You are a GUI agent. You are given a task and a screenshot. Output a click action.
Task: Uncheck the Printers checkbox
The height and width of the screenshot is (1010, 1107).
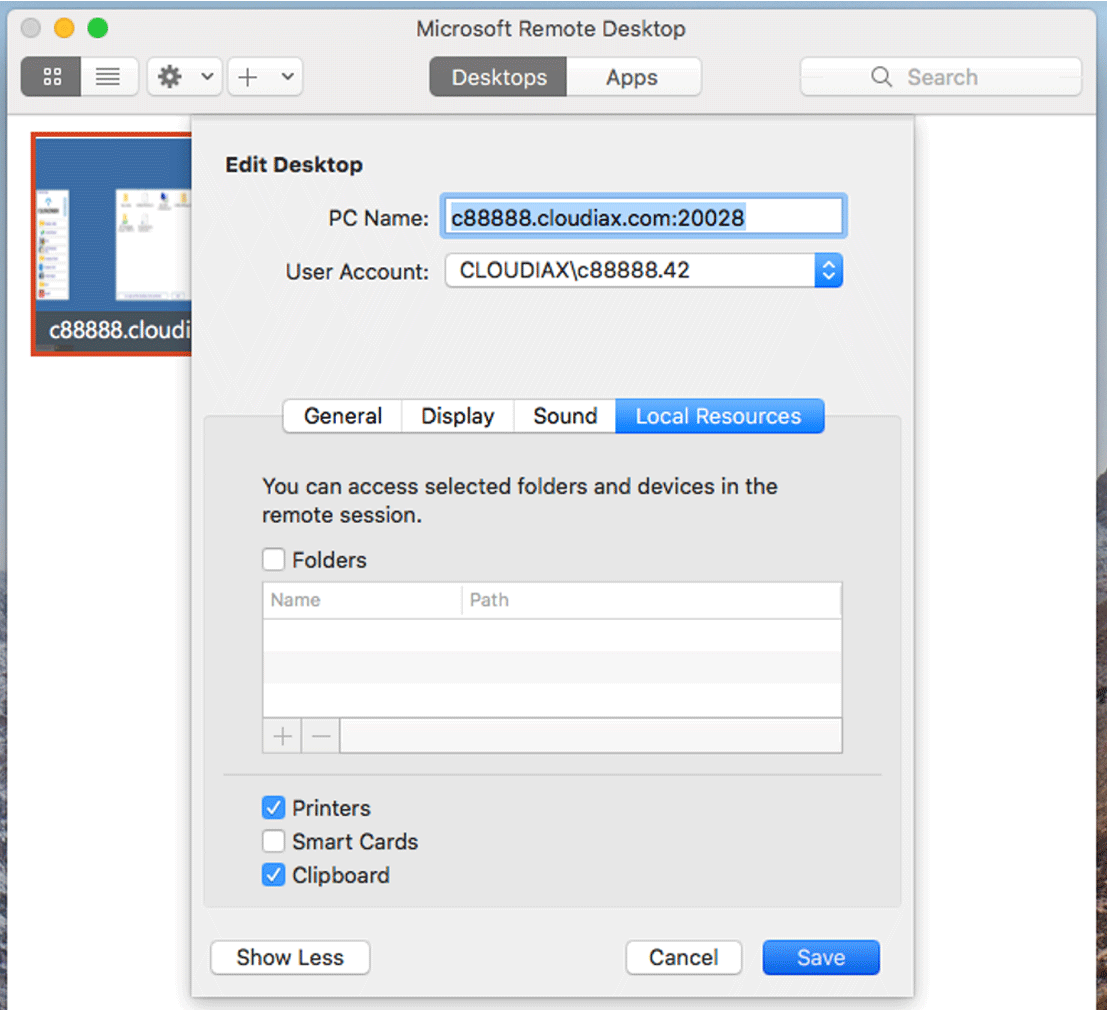coord(274,807)
